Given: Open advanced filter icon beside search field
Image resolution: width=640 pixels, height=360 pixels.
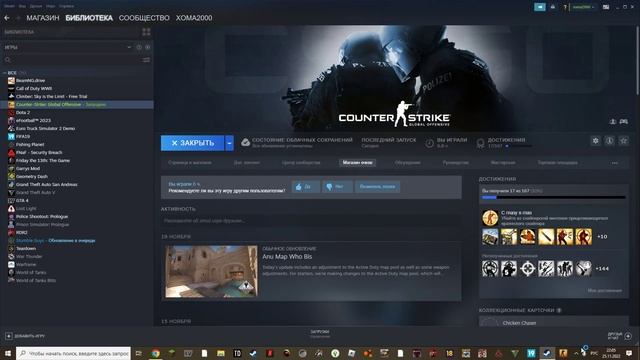Looking at the screenshot, I should 146,60.
